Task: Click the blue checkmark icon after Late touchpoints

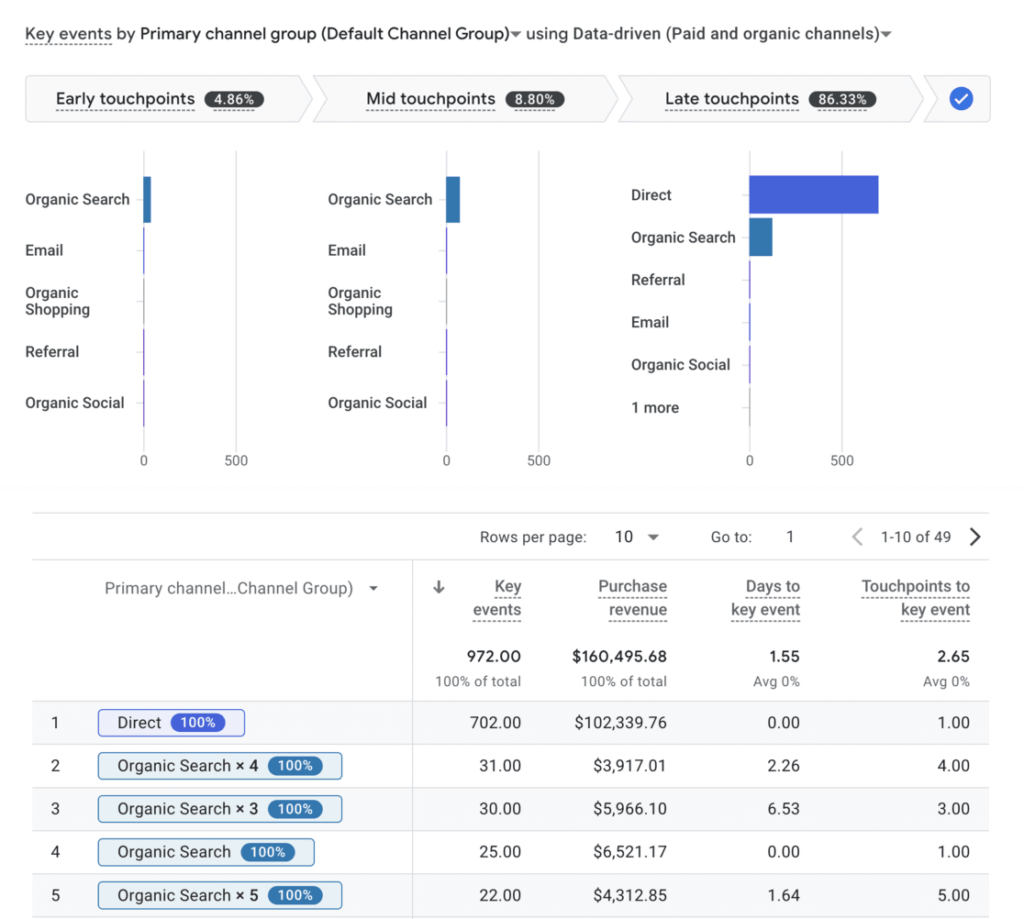Action: tap(960, 98)
